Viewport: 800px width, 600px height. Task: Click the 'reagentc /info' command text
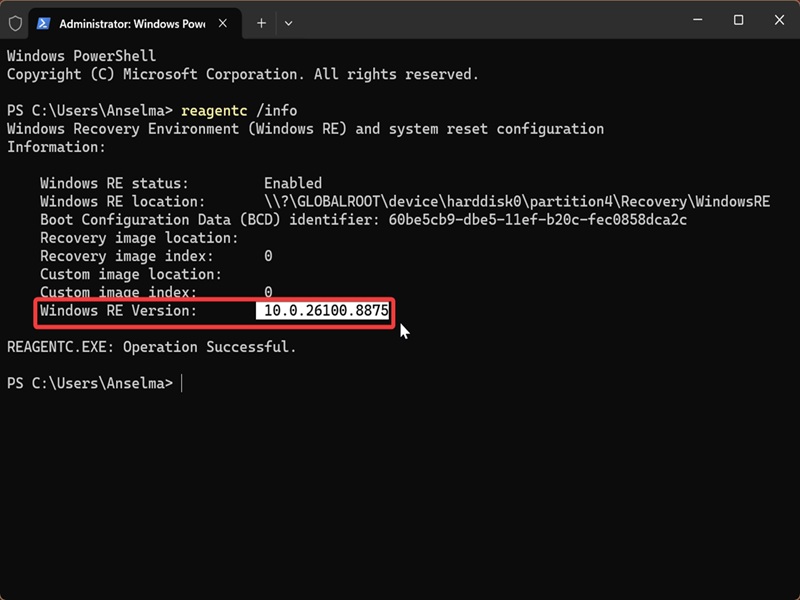[x=239, y=111]
